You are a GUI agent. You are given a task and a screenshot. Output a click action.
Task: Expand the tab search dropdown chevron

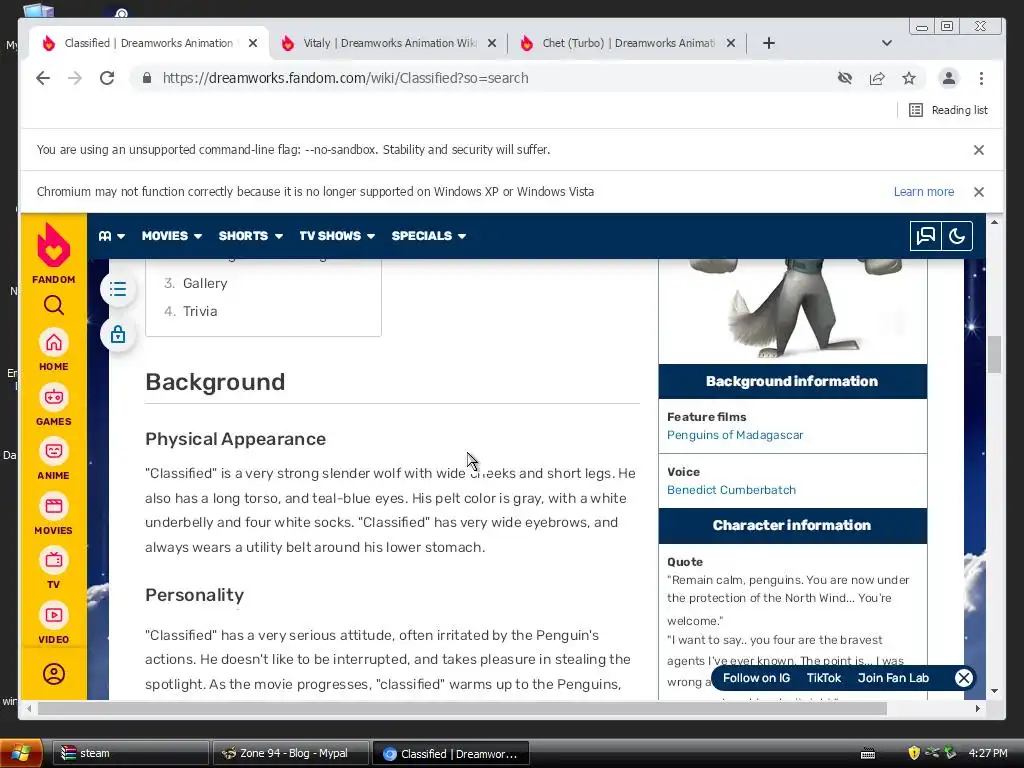coord(886,43)
